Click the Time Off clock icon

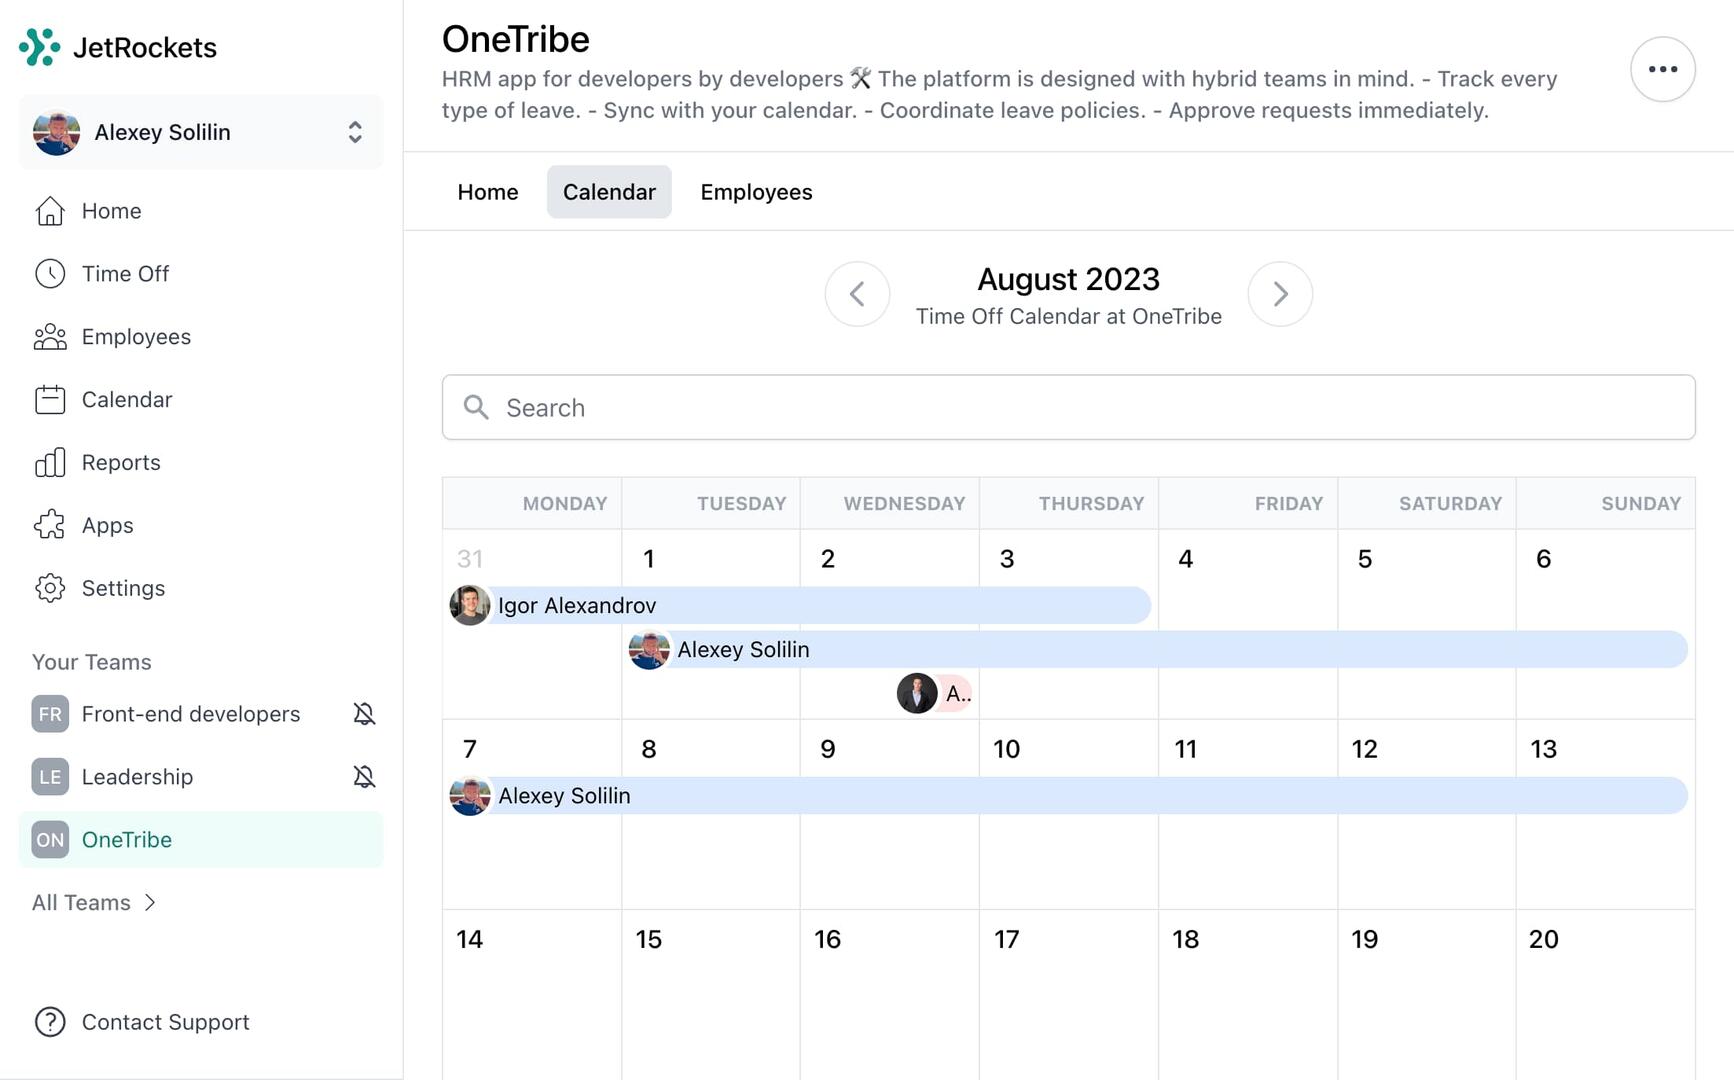tap(50, 274)
